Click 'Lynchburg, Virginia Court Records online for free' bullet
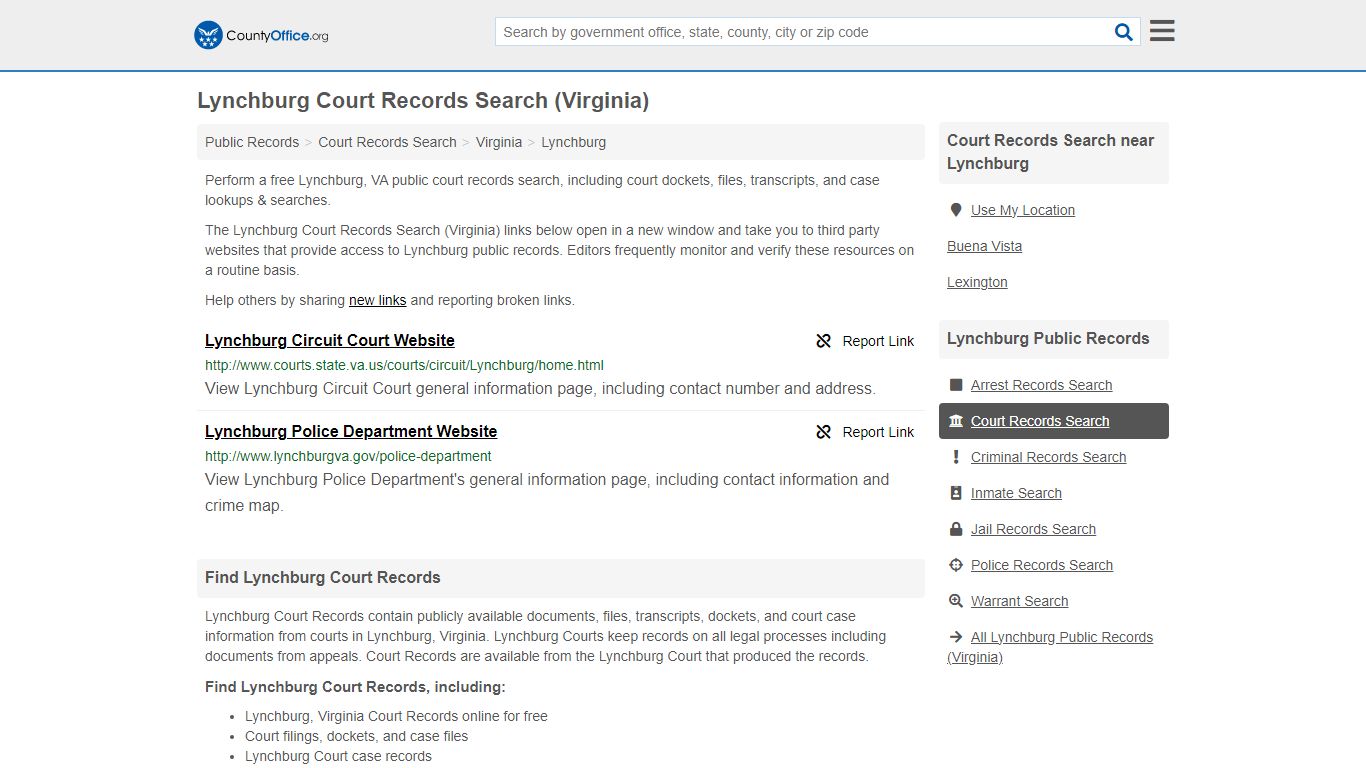Screen dimensions: 1366x768 pos(396,716)
